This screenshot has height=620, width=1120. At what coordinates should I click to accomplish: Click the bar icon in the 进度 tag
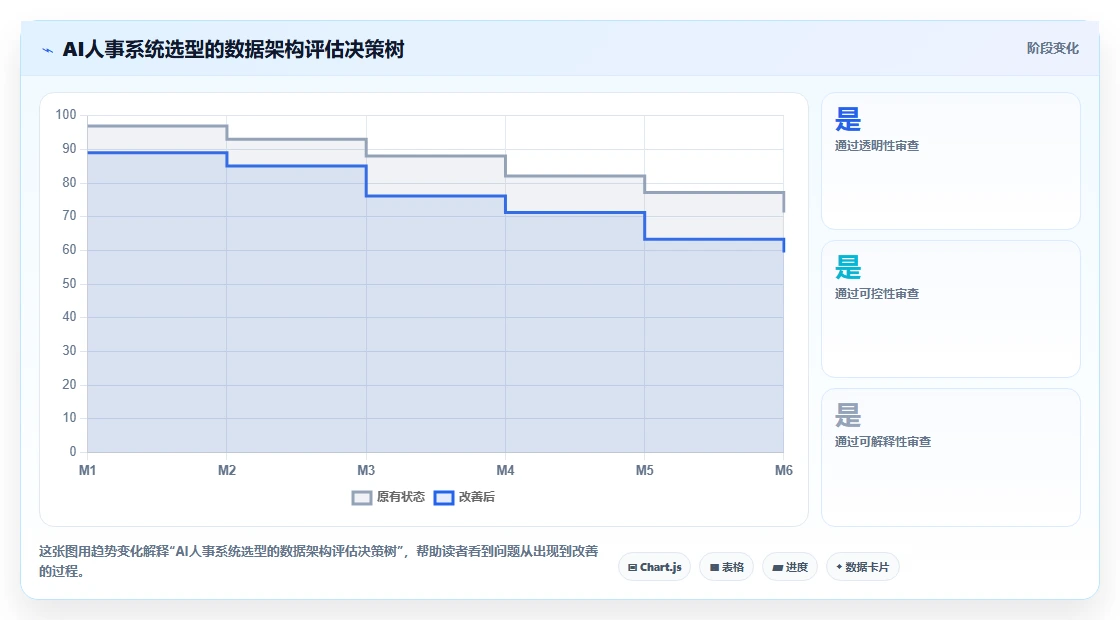pos(777,568)
